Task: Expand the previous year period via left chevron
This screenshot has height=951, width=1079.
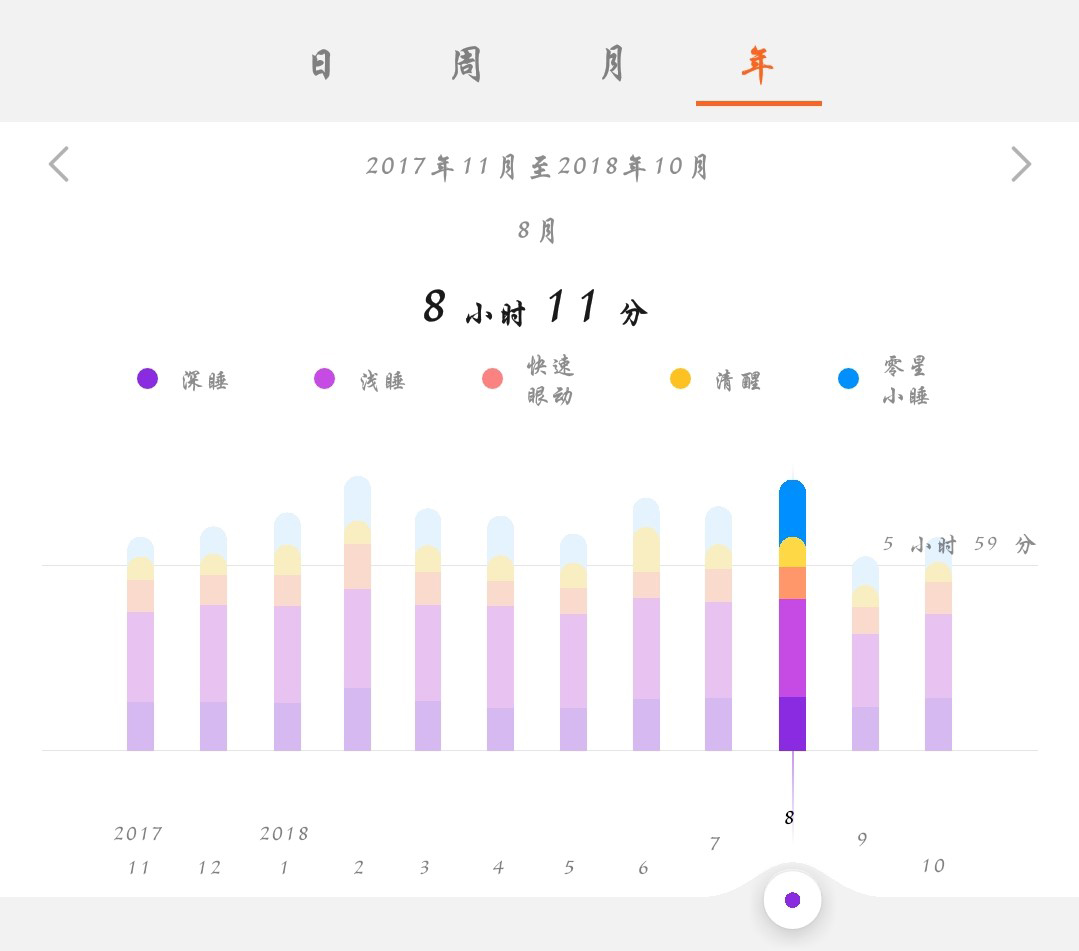Action: 57,163
